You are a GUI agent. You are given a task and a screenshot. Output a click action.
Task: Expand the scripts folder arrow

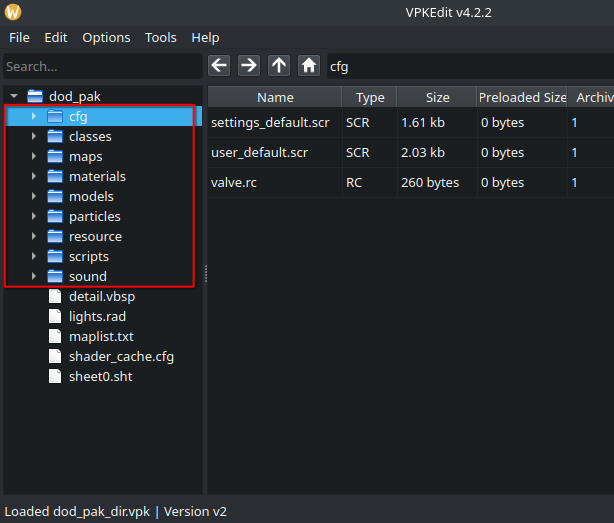point(33,257)
